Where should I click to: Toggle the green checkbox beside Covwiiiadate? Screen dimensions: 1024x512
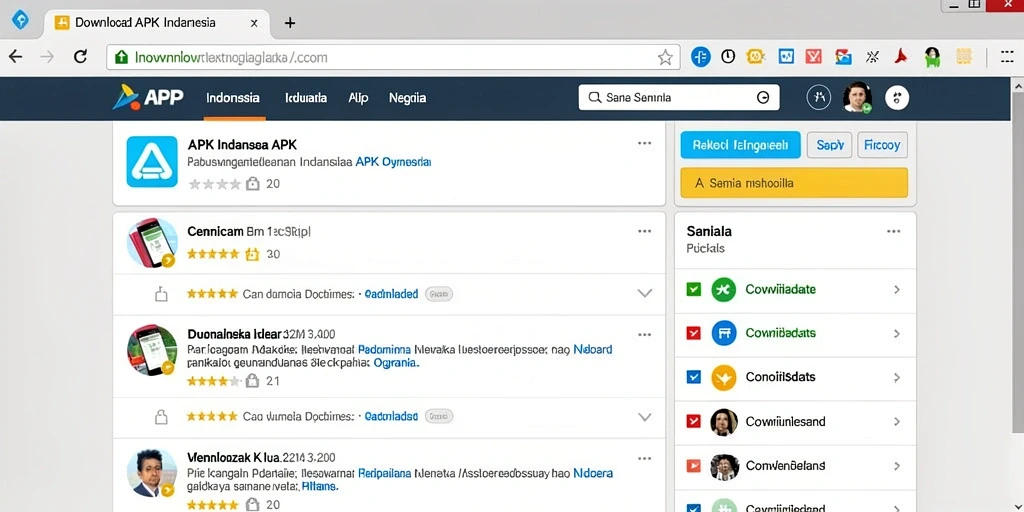click(x=694, y=289)
